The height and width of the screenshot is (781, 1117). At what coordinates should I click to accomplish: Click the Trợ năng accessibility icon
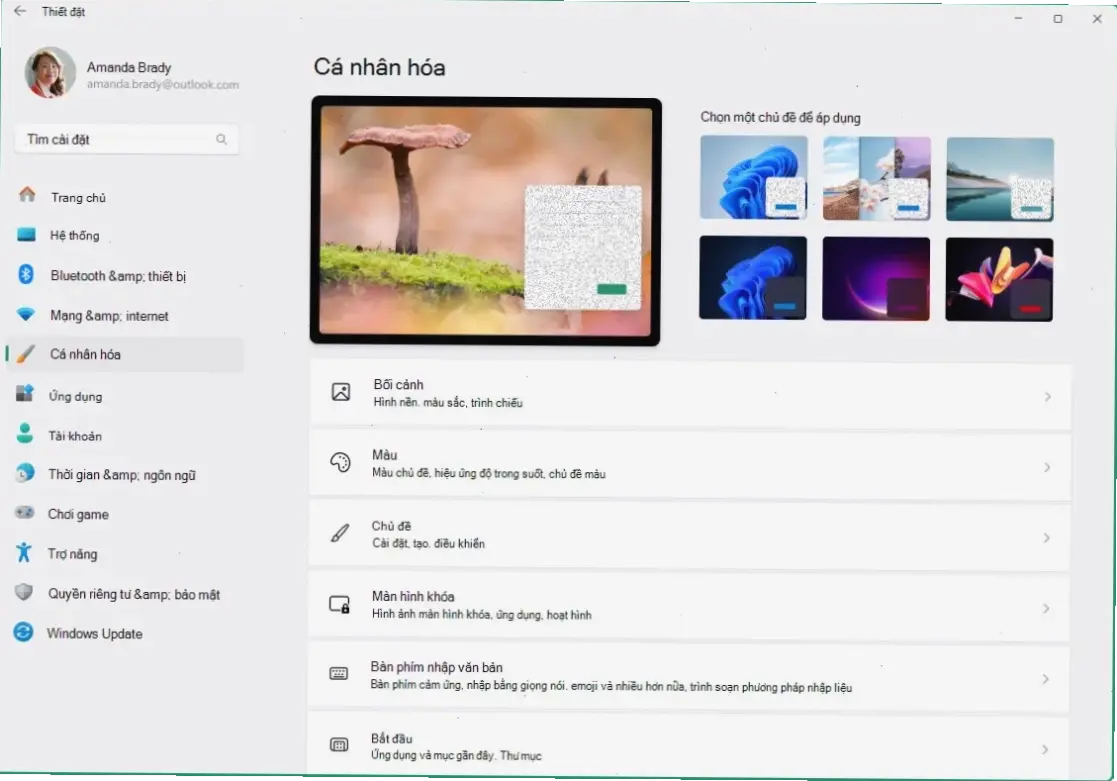(25, 553)
